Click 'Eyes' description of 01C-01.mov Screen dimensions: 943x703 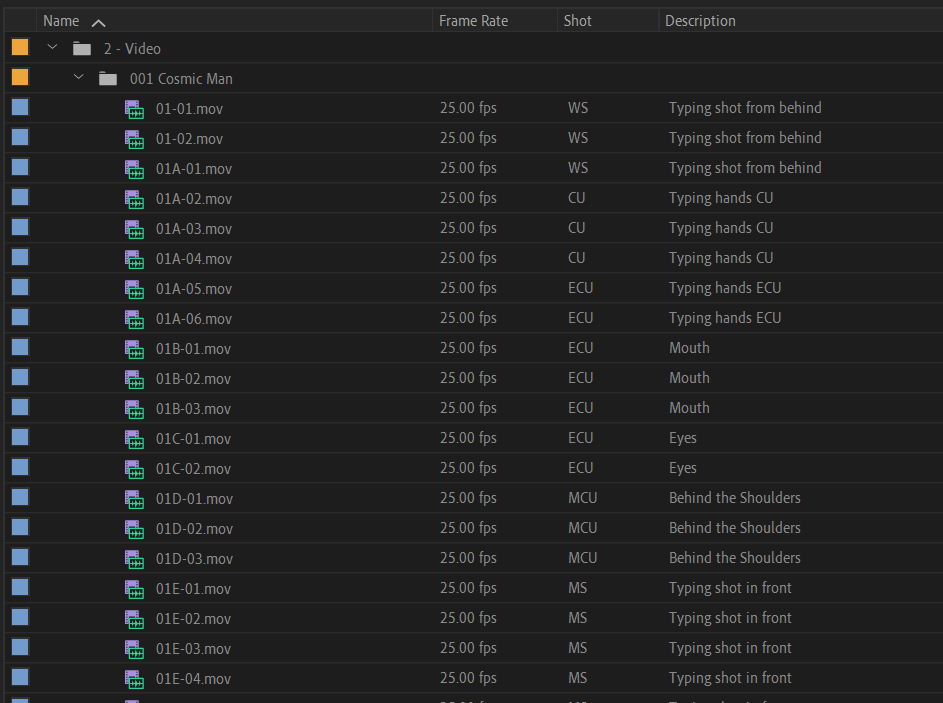pos(683,438)
